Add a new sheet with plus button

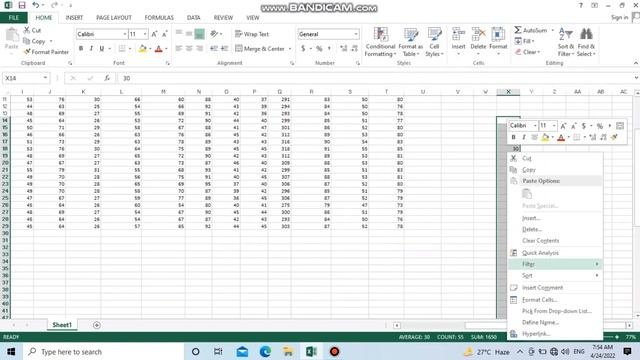pyautogui.click(x=97, y=325)
